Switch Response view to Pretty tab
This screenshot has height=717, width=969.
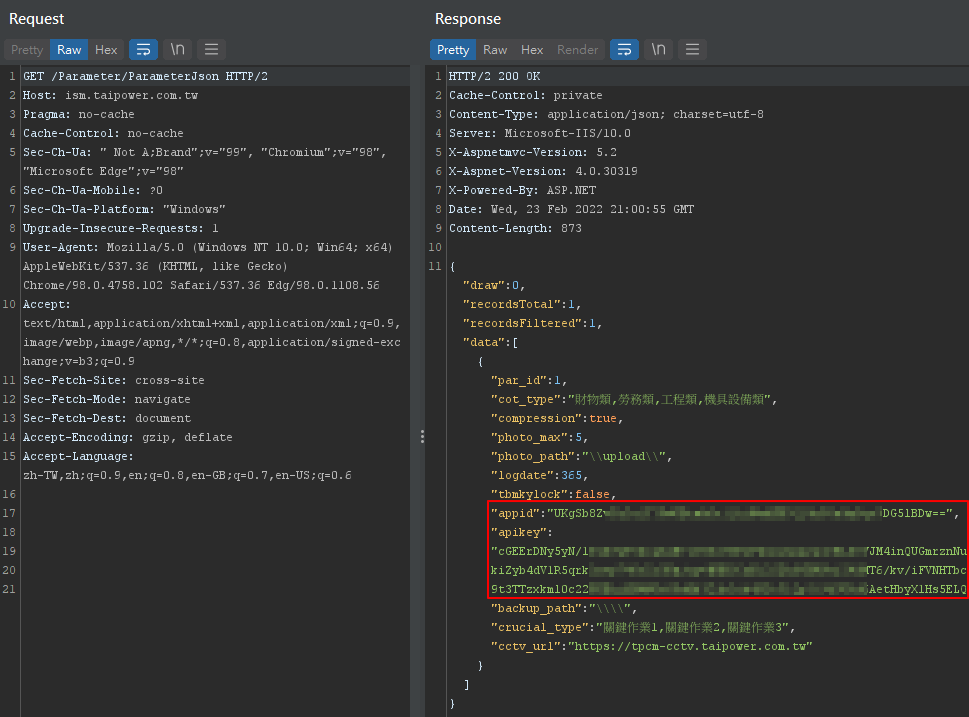[453, 49]
